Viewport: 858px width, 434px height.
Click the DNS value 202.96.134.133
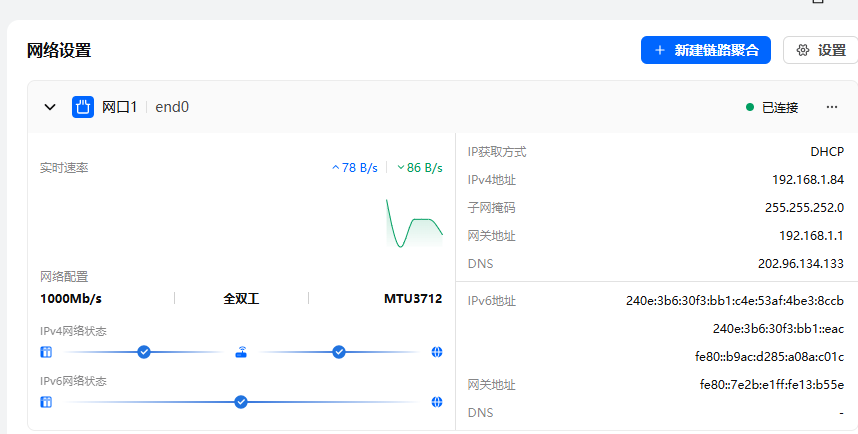pyautogui.click(x=800, y=264)
